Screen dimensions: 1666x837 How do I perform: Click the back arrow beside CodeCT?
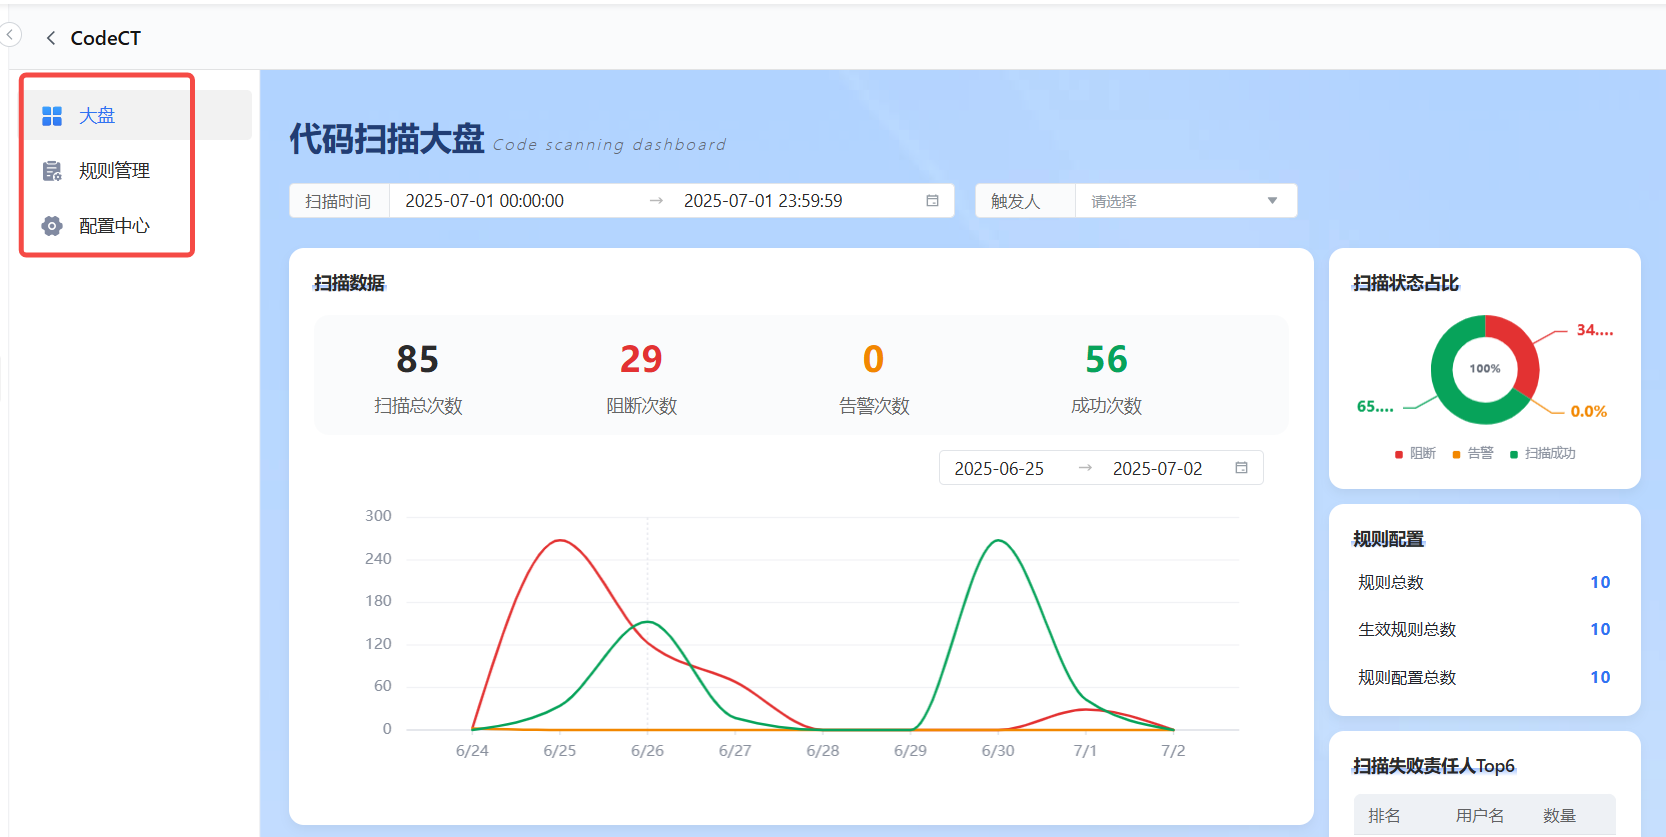click(x=50, y=38)
